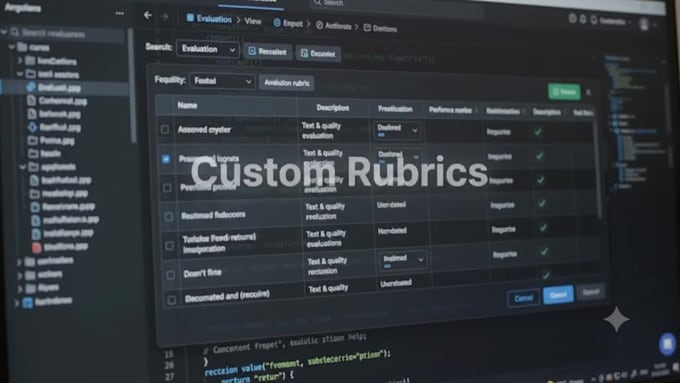
Task: Untick the checked second row checkbox
Action: pos(166,159)
